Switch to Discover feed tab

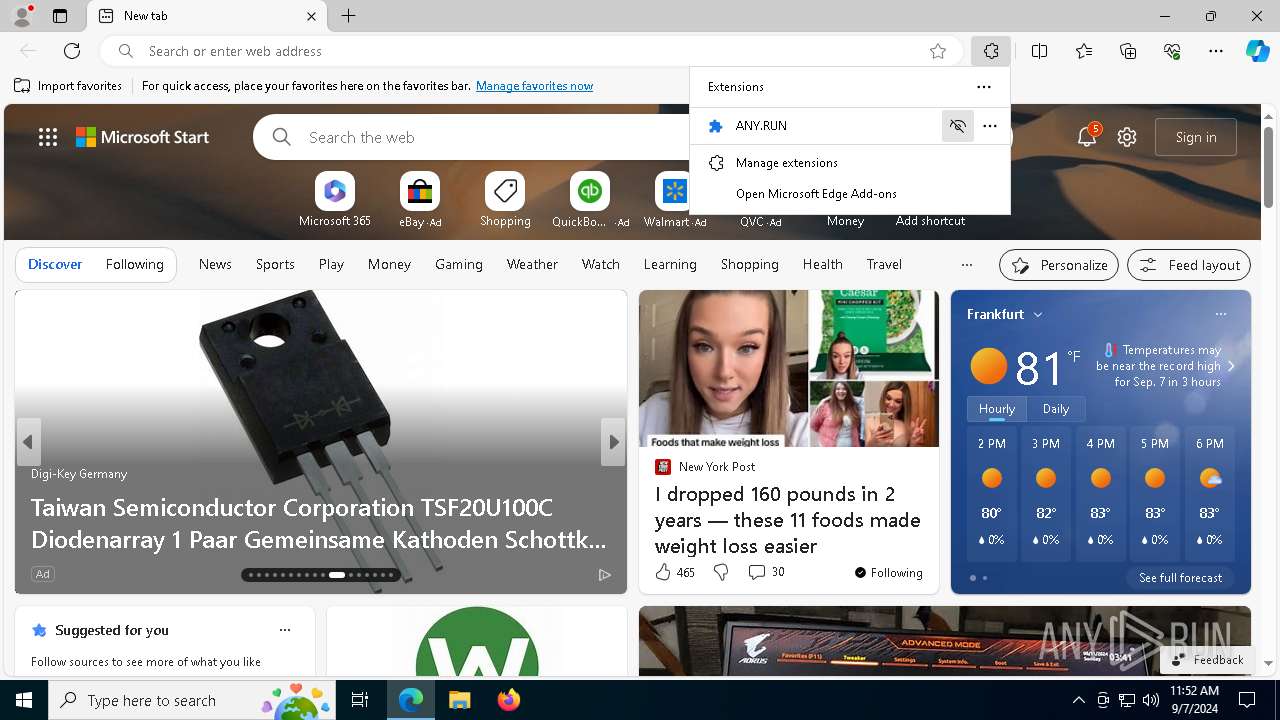point(55,264)
